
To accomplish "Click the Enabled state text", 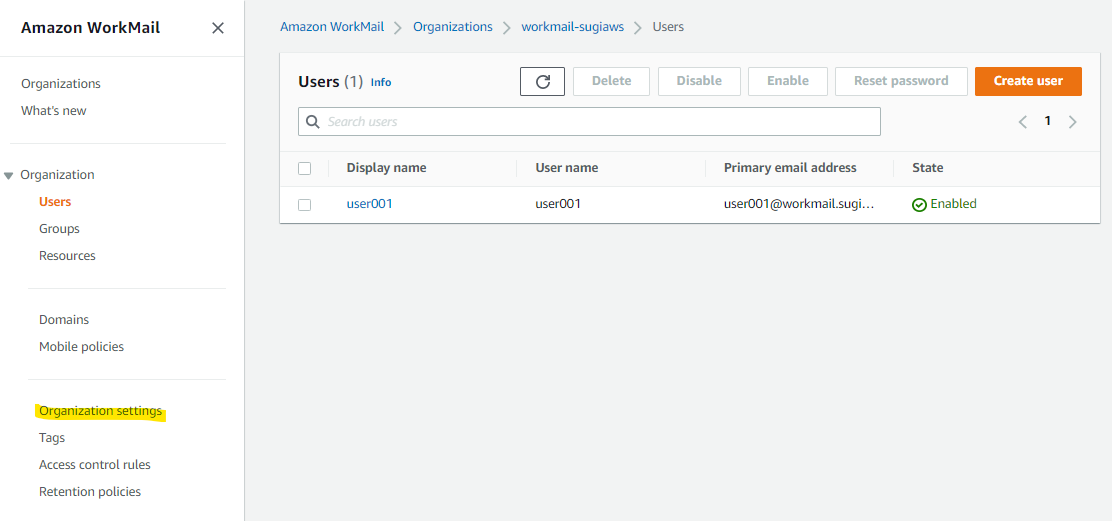I will click(x=953, y=204).
